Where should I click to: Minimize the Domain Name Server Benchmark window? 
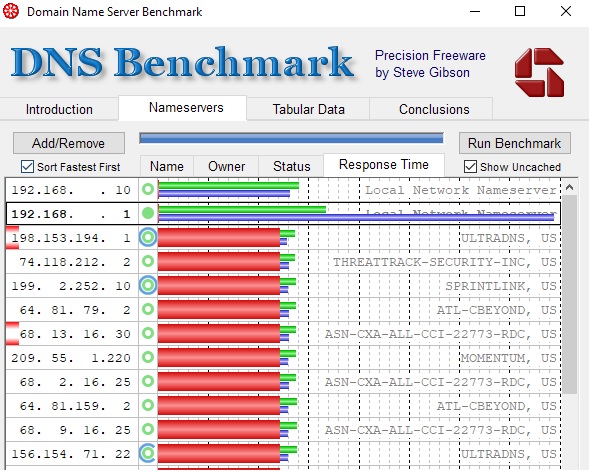475,11
